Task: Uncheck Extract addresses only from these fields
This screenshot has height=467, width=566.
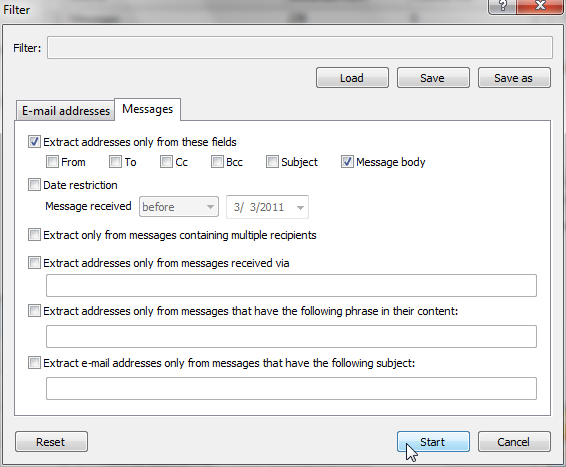Action: point(34,142)
